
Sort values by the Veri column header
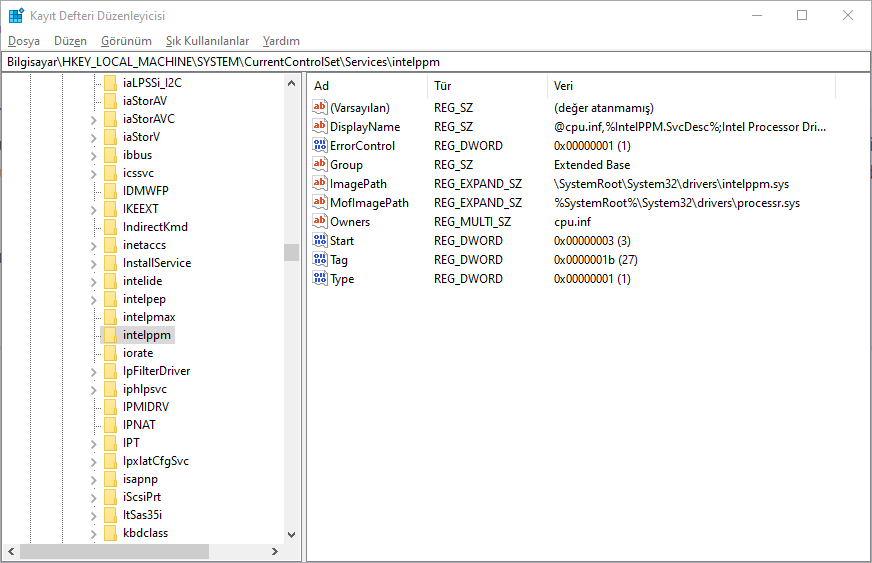click(691, 86)
